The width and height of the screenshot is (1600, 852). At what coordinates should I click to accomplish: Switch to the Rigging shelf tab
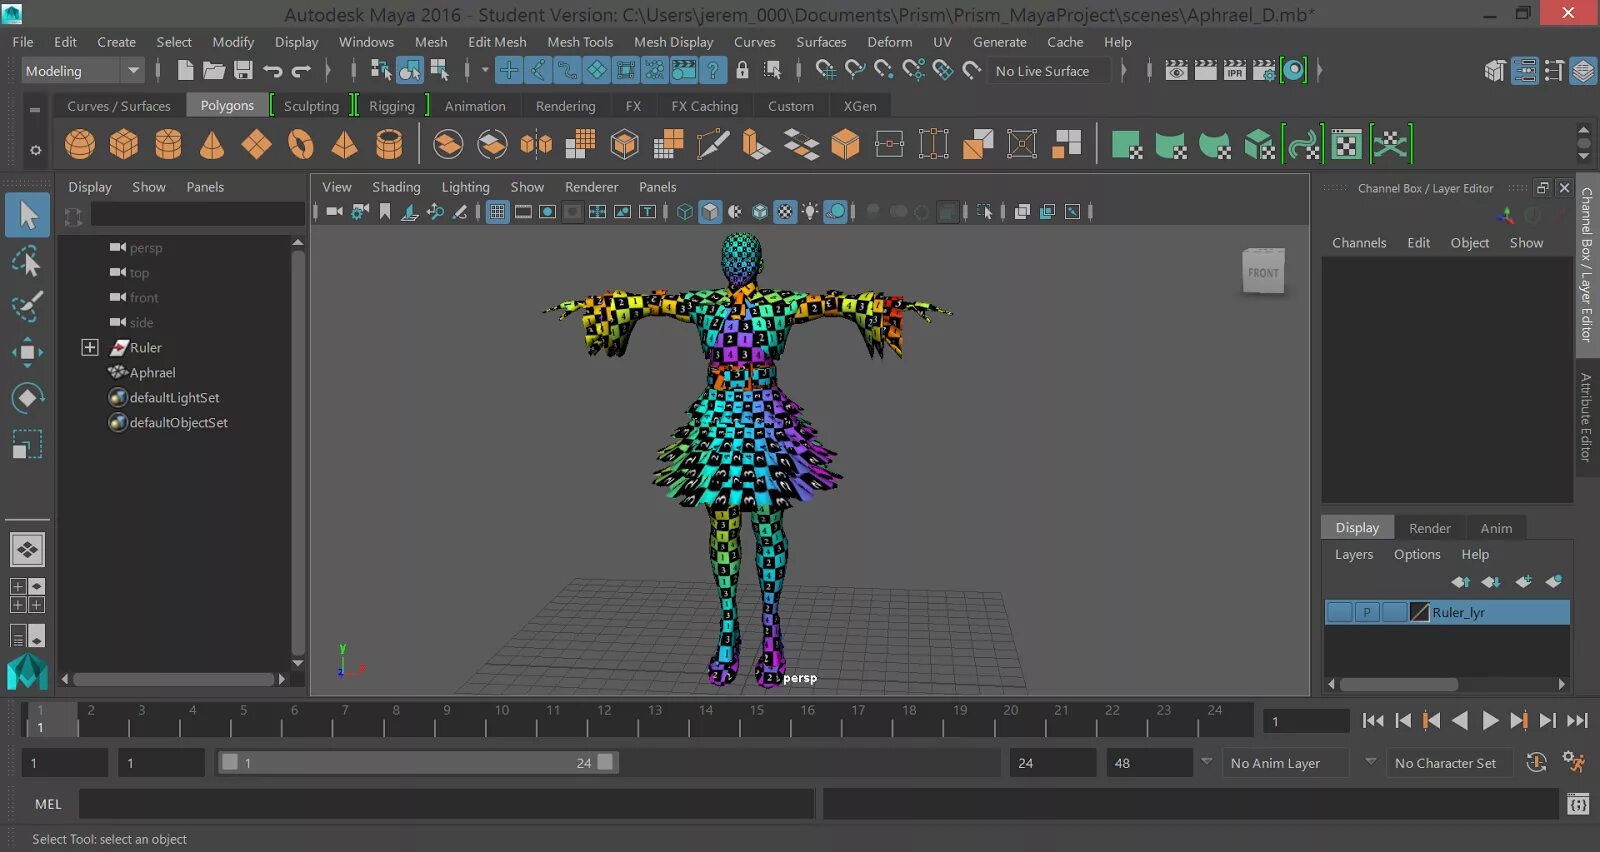coord(392,106)
